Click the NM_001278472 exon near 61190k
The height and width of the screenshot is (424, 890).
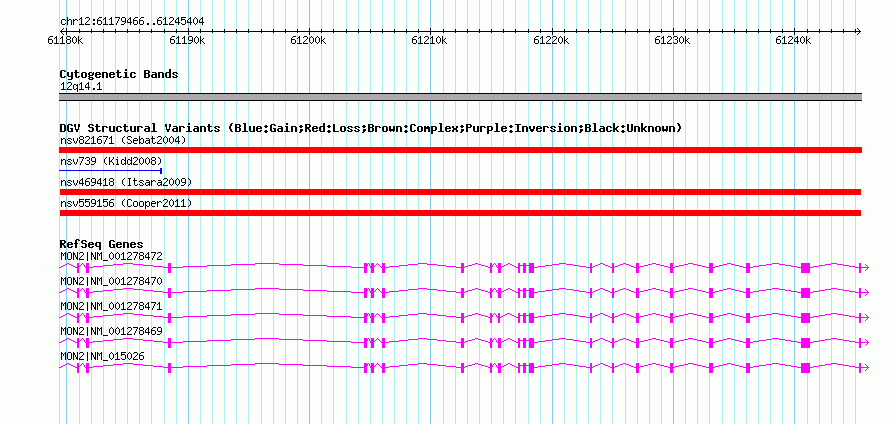(x=170, y=268)
